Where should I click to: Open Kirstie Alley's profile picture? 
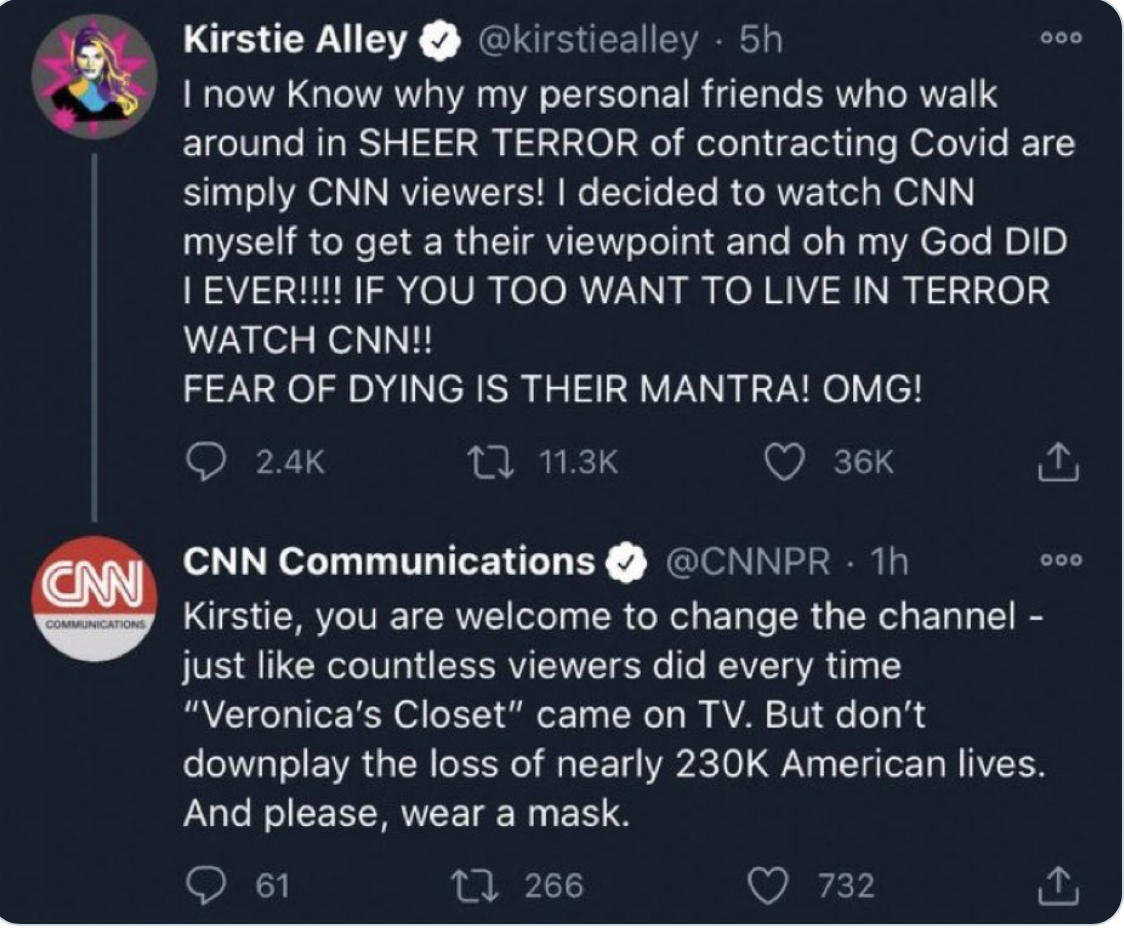(94, 75)
